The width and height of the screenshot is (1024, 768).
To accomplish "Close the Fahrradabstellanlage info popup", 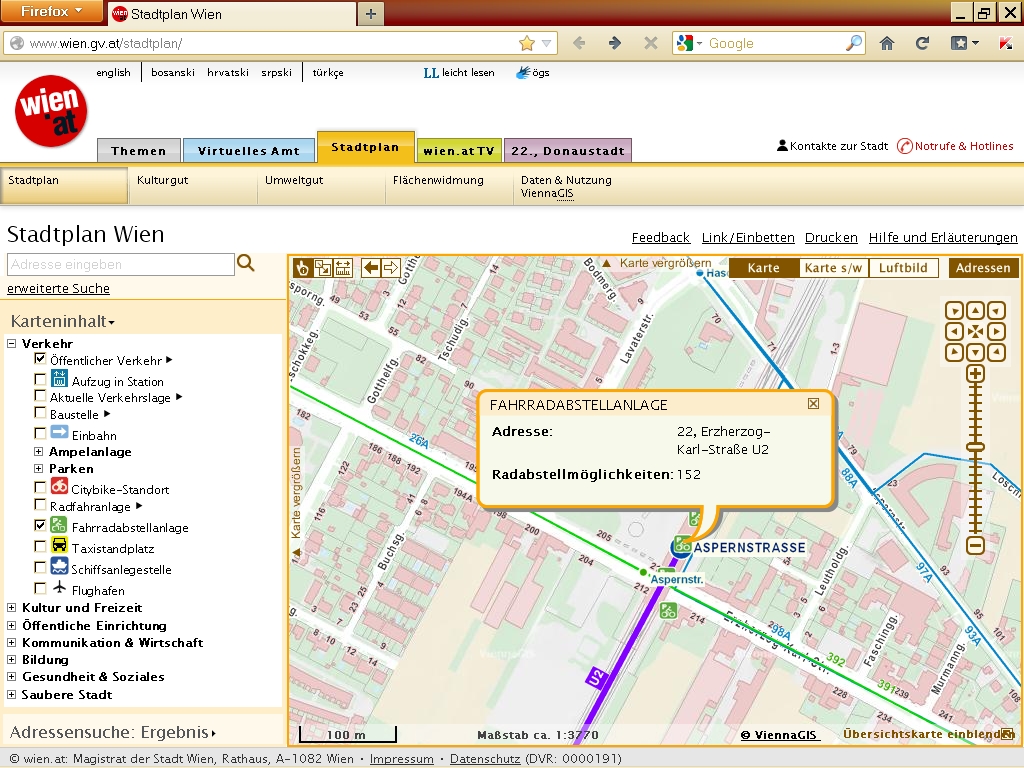I will 813,403.
